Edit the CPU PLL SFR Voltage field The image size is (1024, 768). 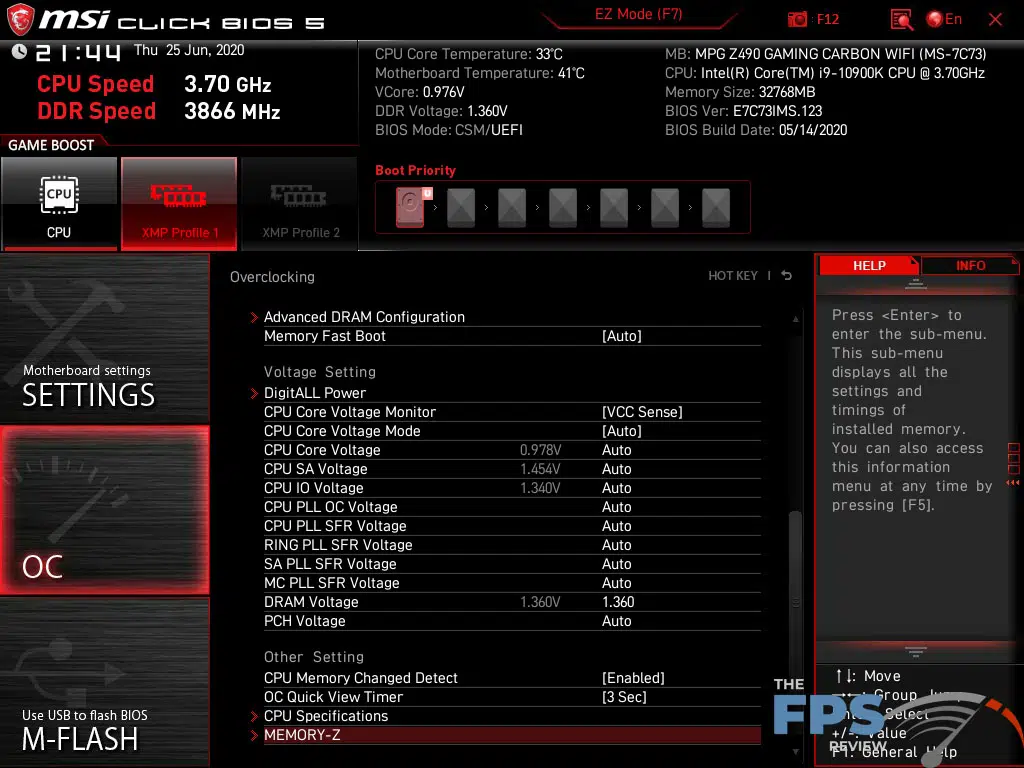click(x=616, y=526)
